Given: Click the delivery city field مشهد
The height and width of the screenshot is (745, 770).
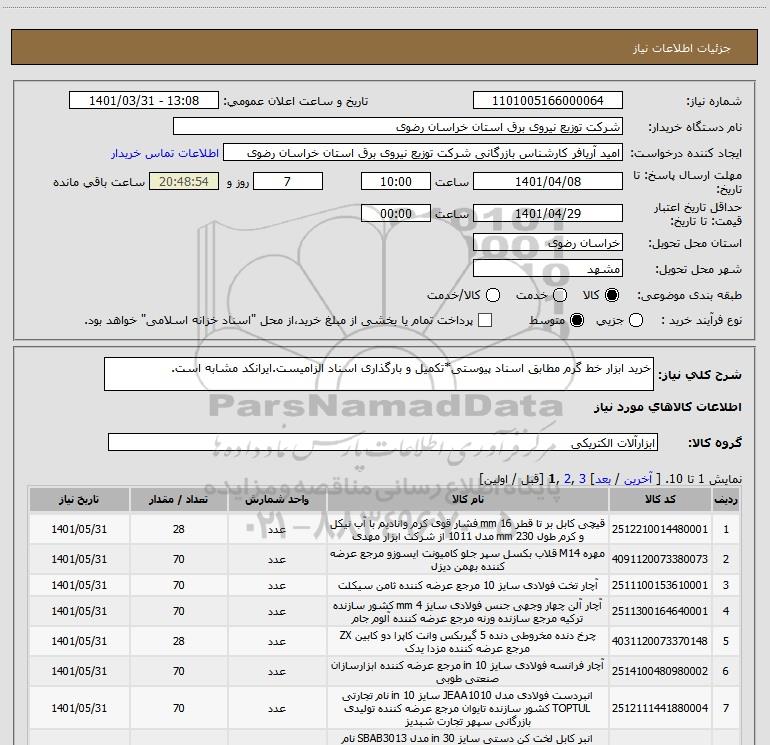Looking at the screenshot, I should [x=548, y=268].
